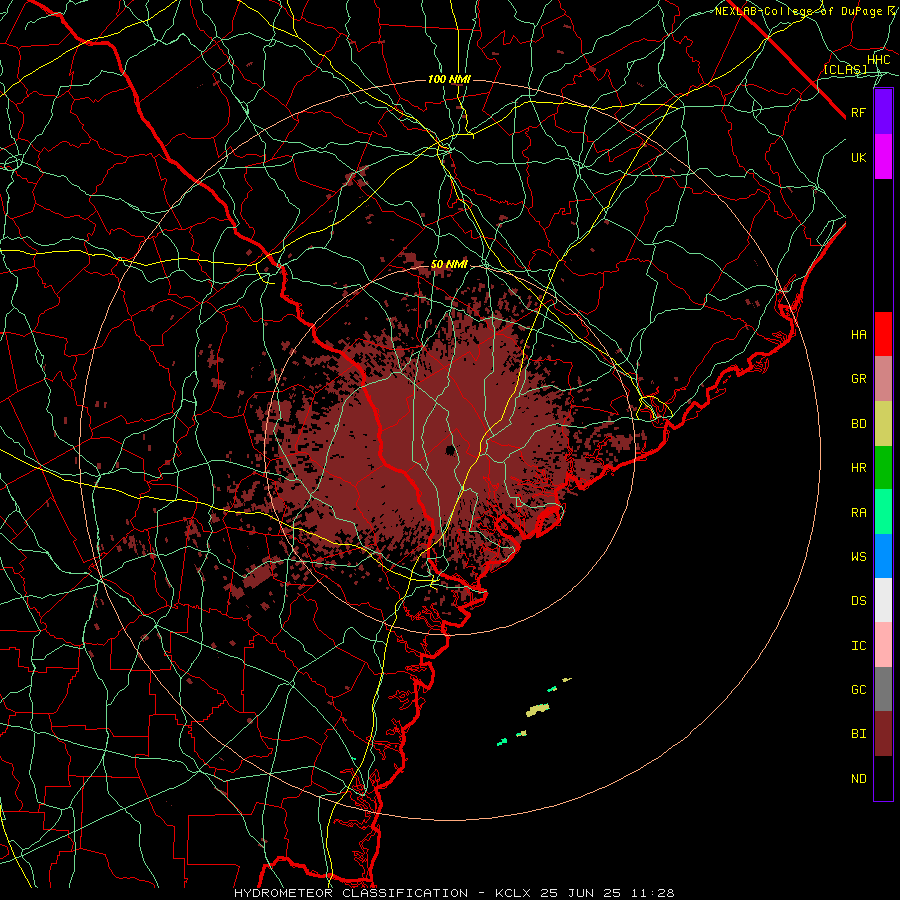Click the 'HYDROMETEOR CLASSIFICATION' title text
The width and height of the screenshot is (900, 900).
(x=351, y=893)
